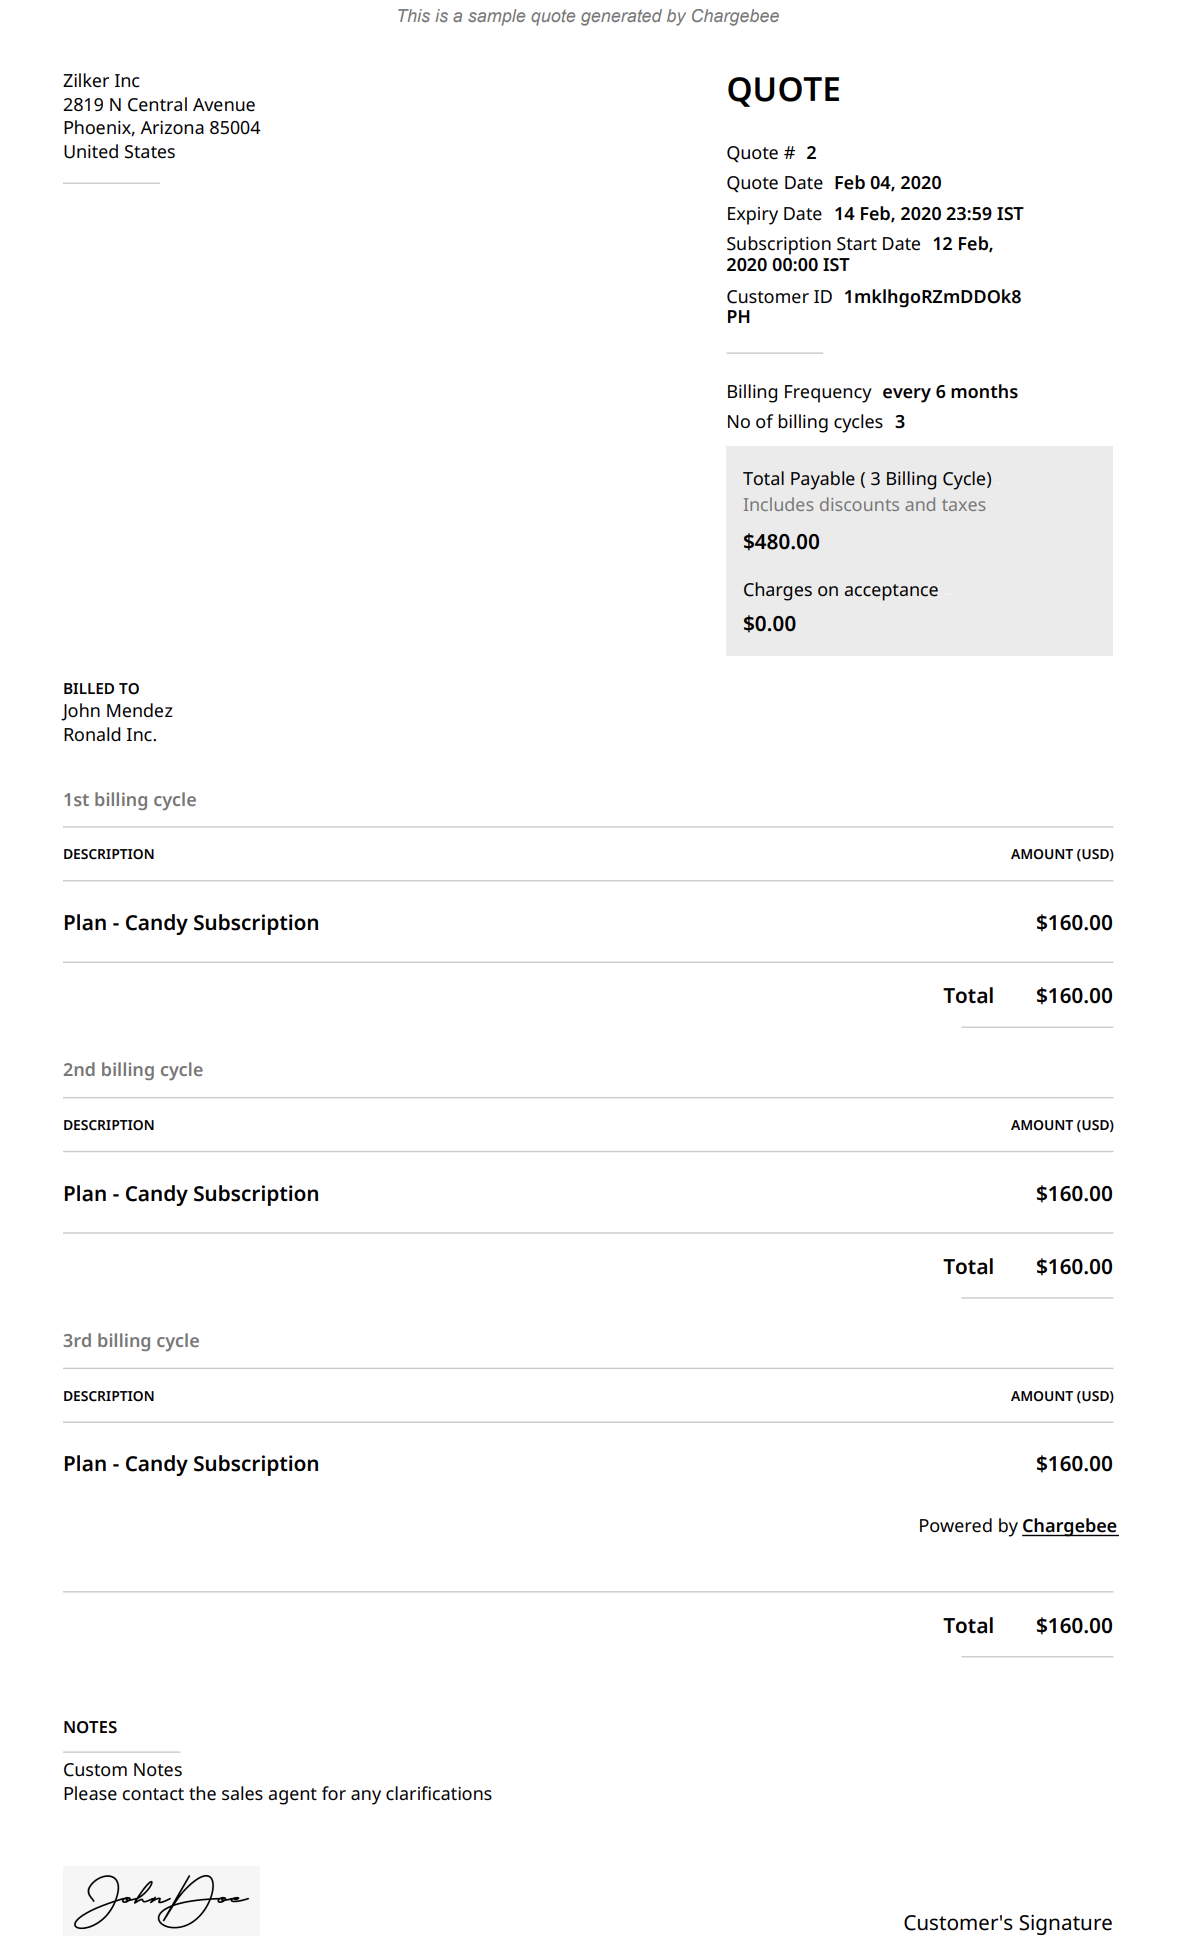
Task: Click the 2nd billing cycle heading
Action: tap(133, 1070)
